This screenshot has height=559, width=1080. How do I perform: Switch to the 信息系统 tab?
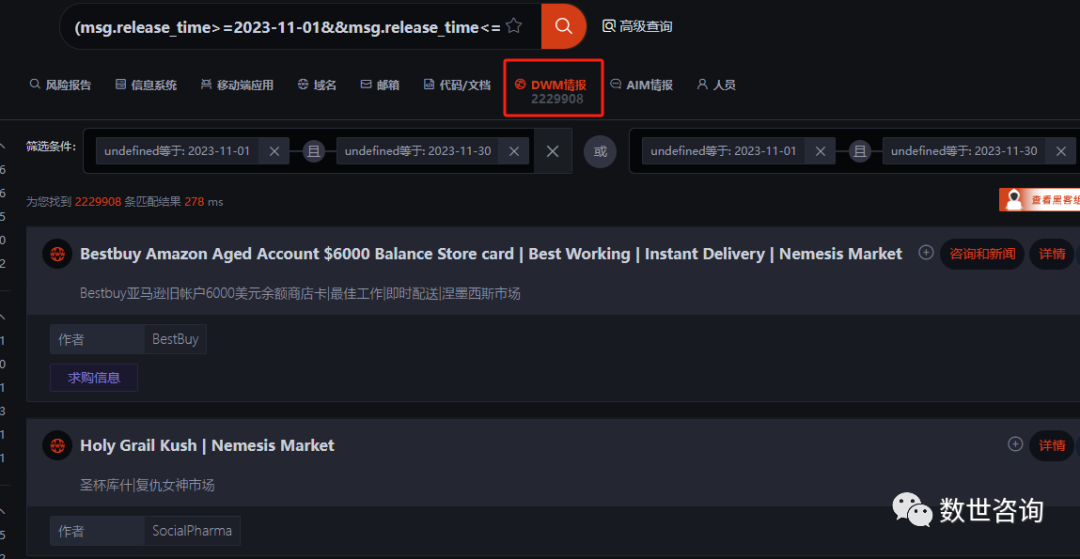146,85
